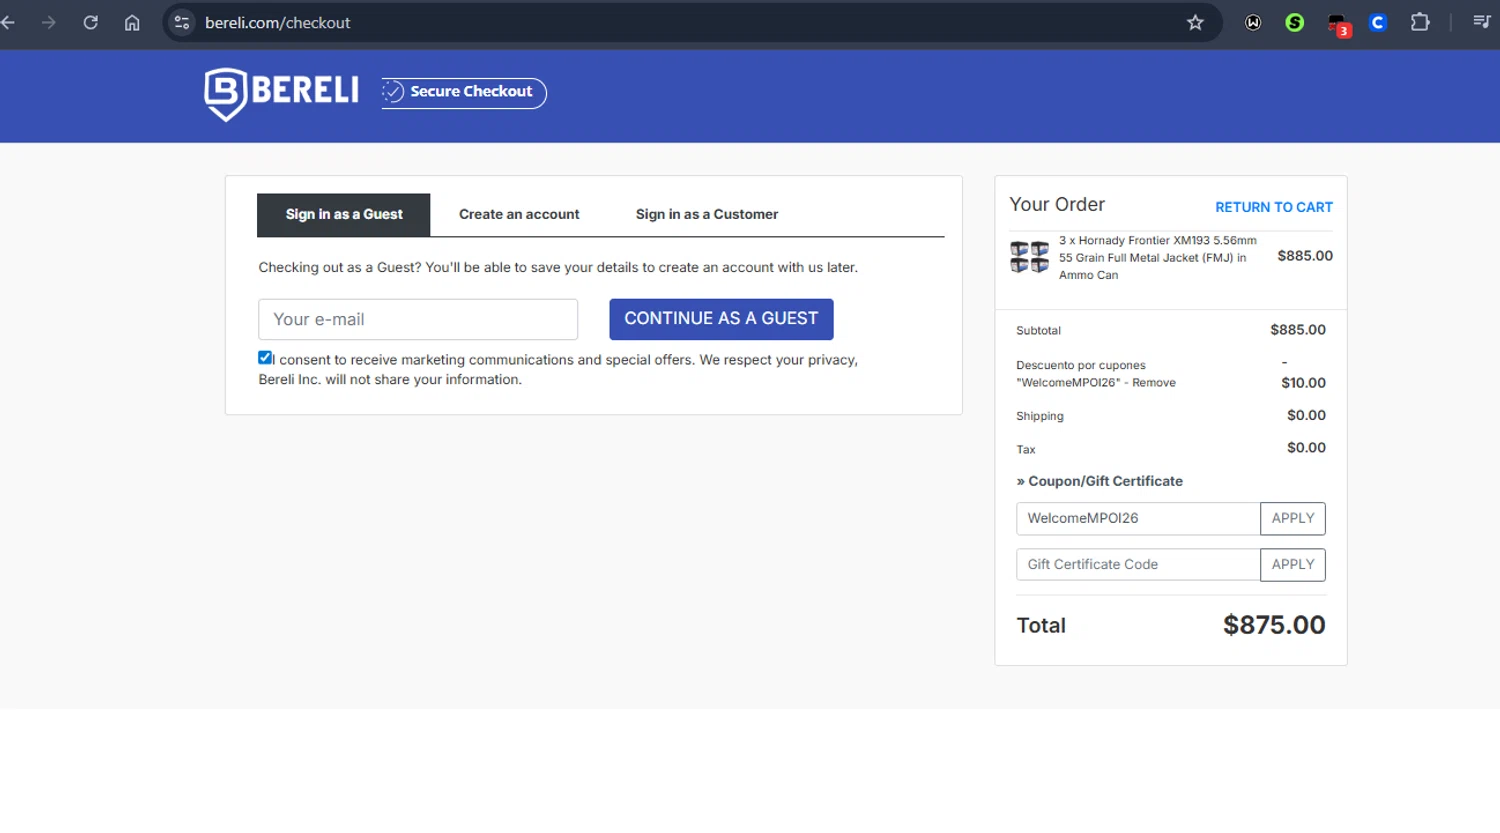Click the $10.00 discount value
This screenshot has height=833, width=1500.
click(x=1303, y=383)
